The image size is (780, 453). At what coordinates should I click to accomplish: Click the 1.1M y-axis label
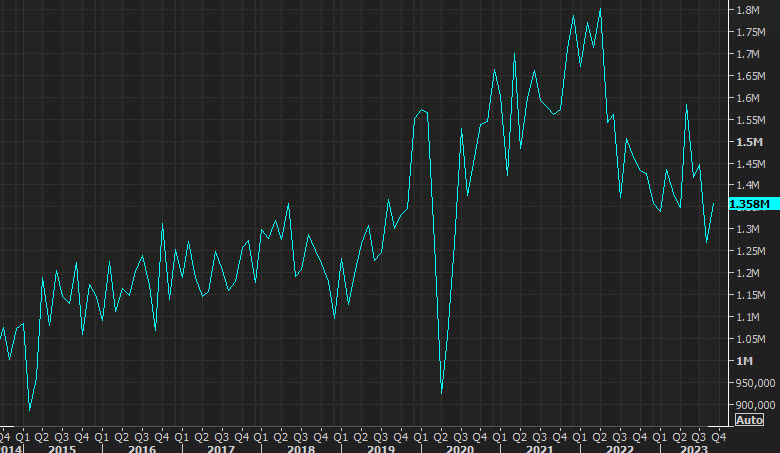(748, 317)
